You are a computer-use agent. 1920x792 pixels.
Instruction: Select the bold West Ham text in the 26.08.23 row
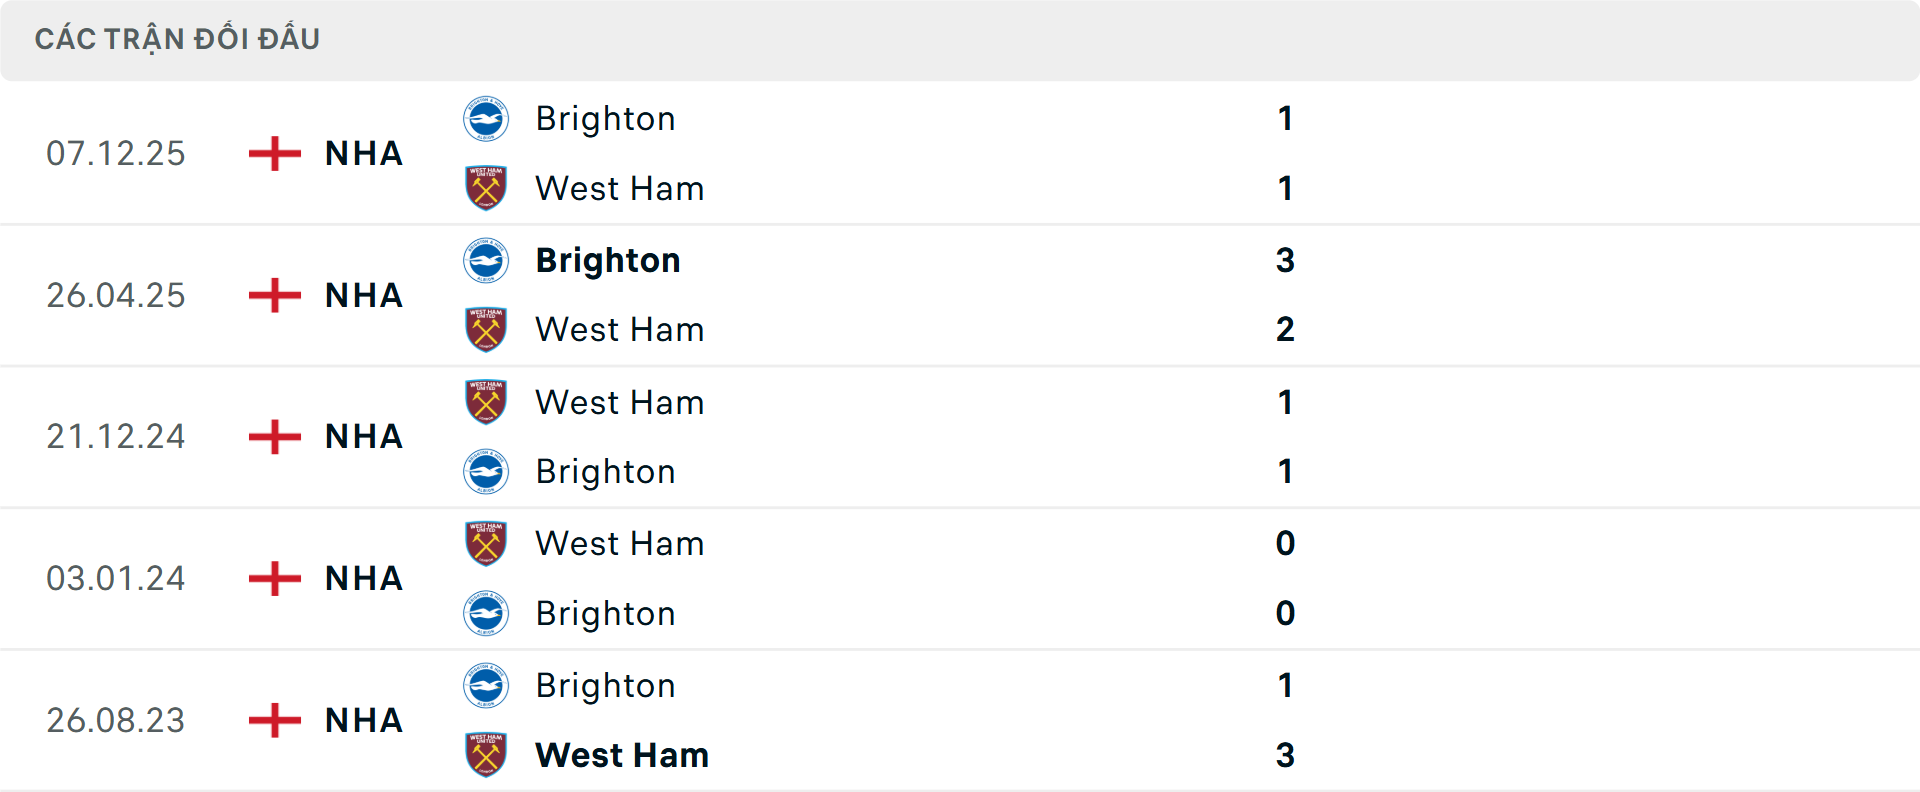(622, 755)
